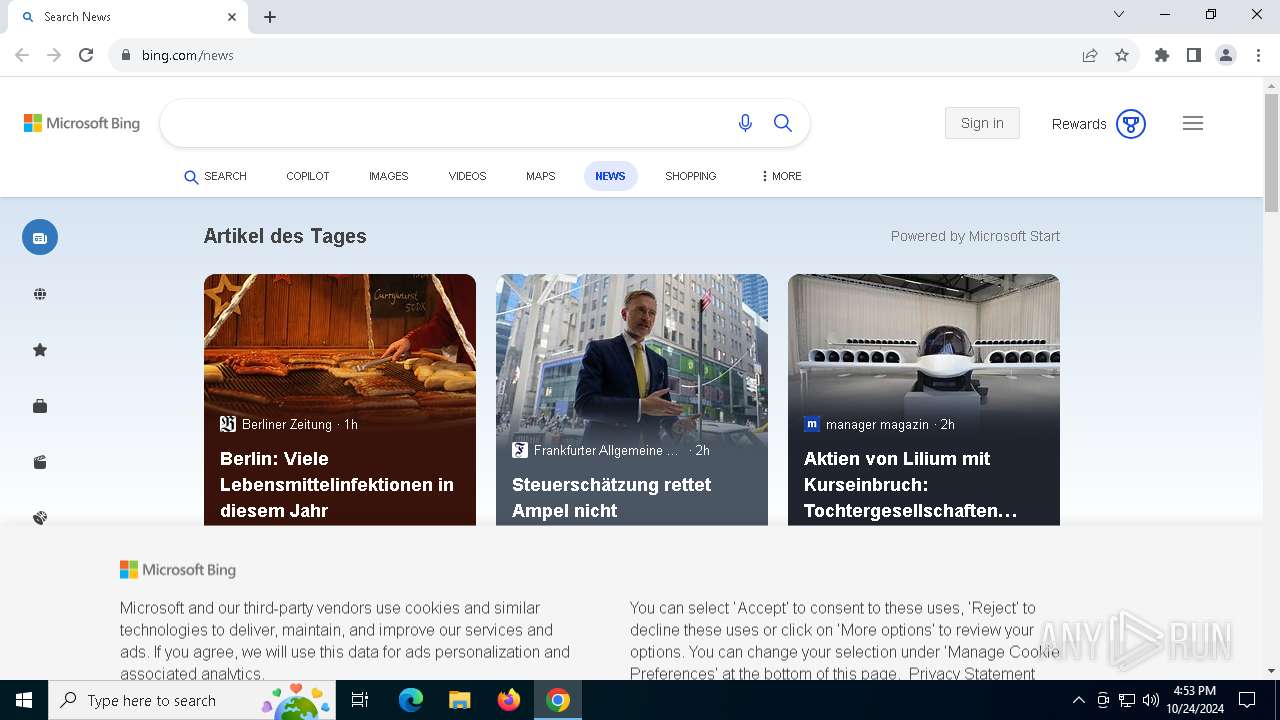Open the Rewards trophy icon

pos(1131,124)
